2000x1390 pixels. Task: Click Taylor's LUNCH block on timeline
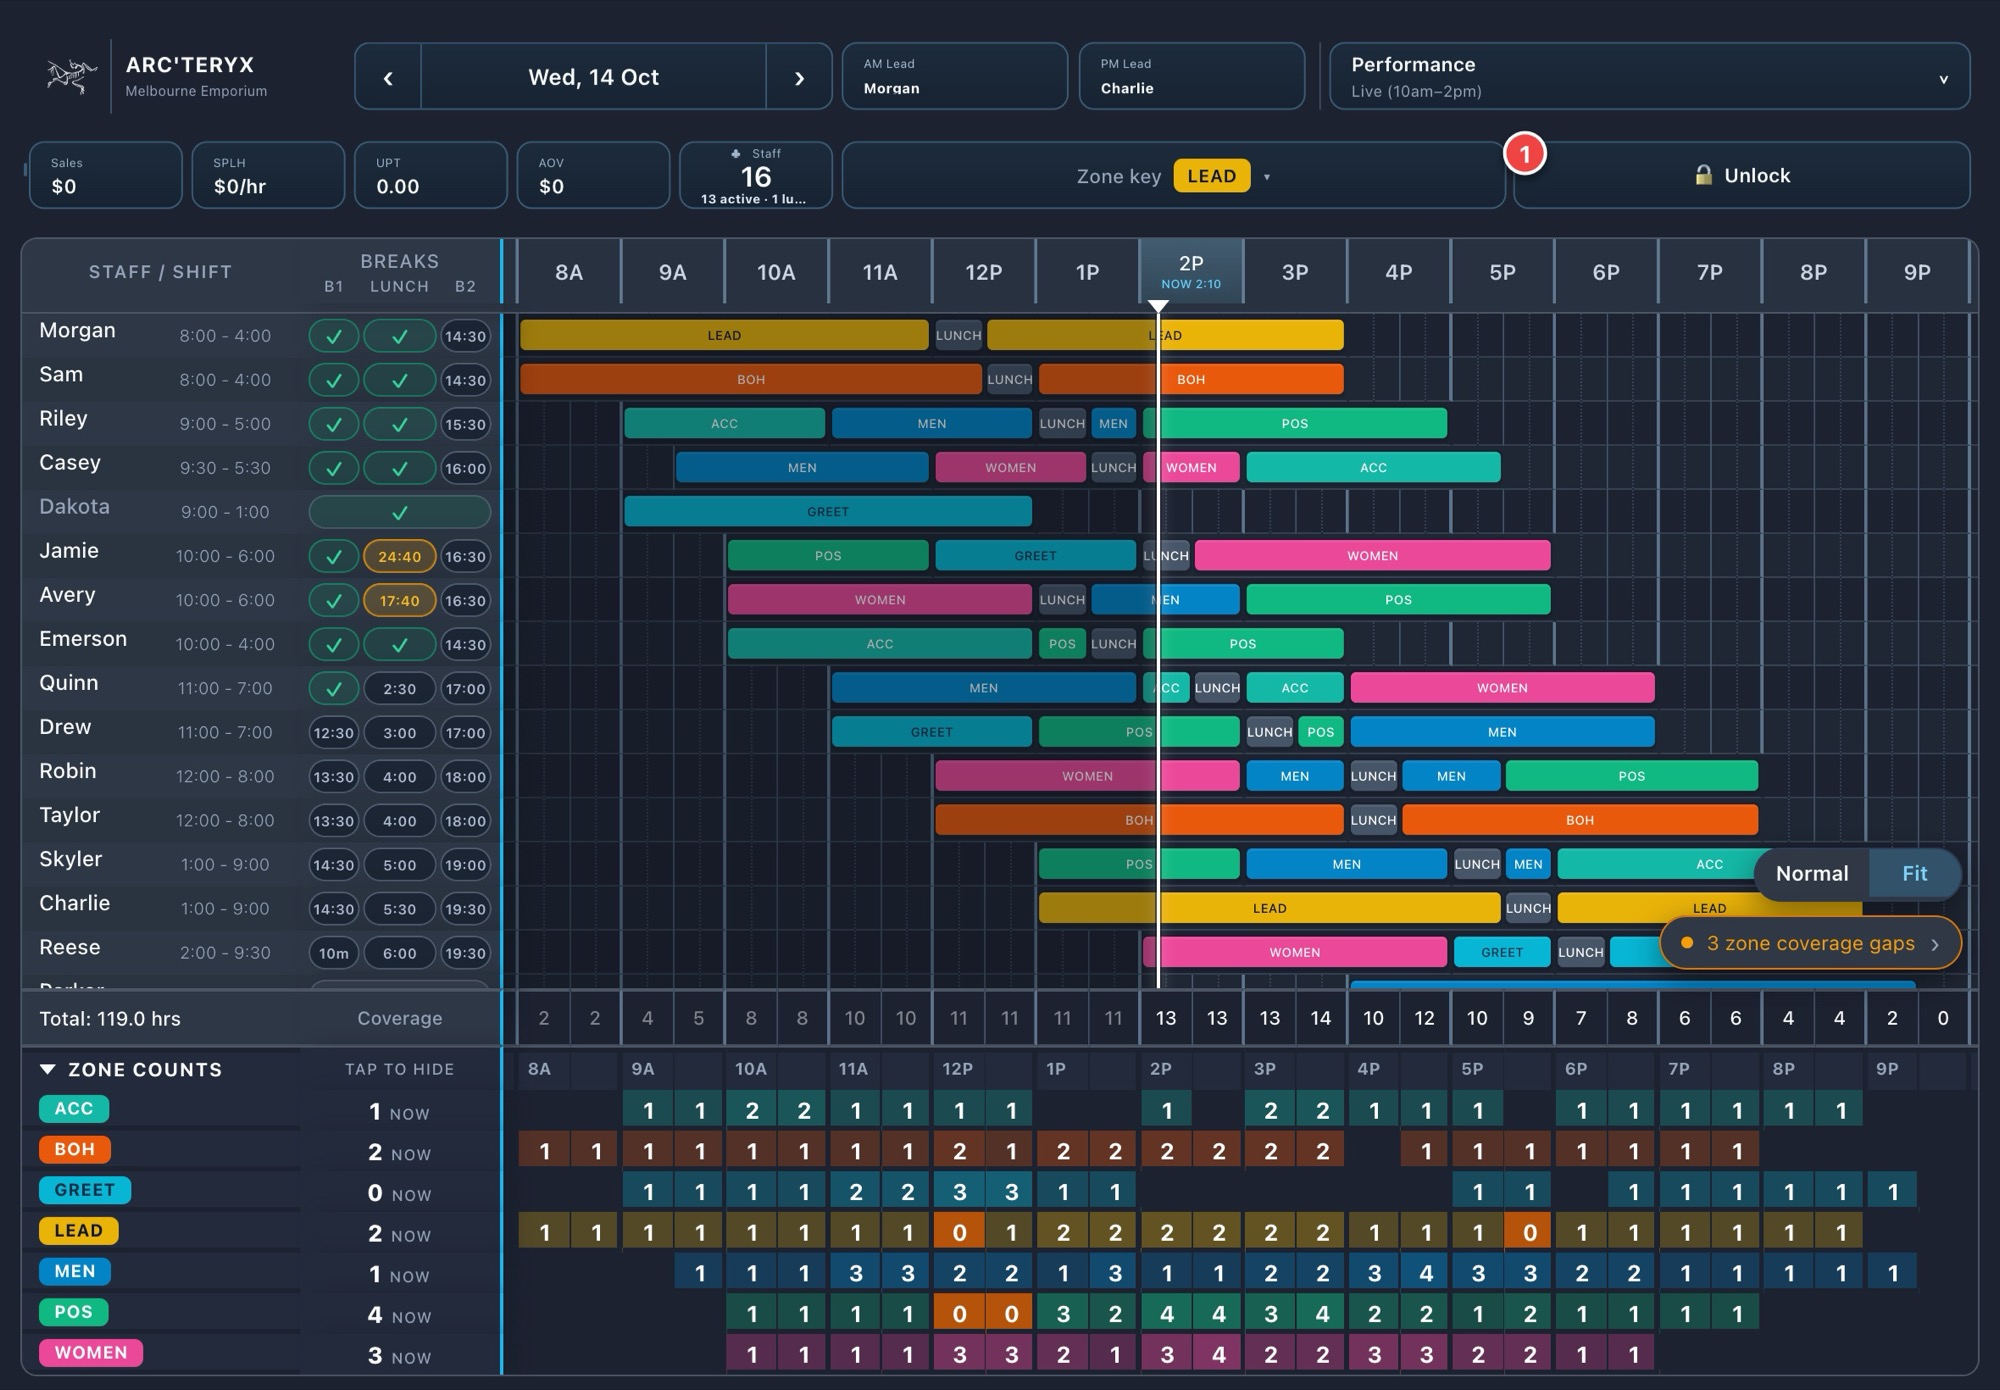click(x=1373, y=820)
